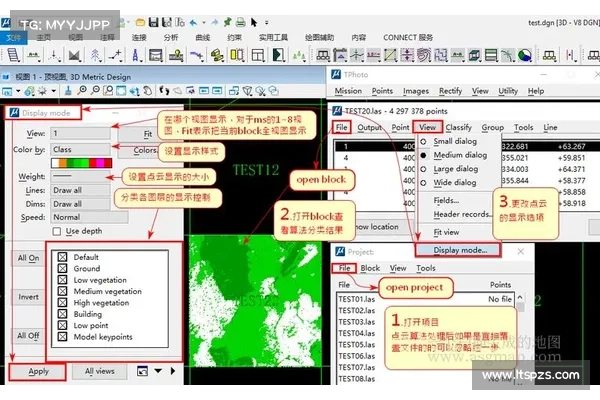600x400 pixels.
Task: Click the Apply button in Display mode
Action: point(38,371)
